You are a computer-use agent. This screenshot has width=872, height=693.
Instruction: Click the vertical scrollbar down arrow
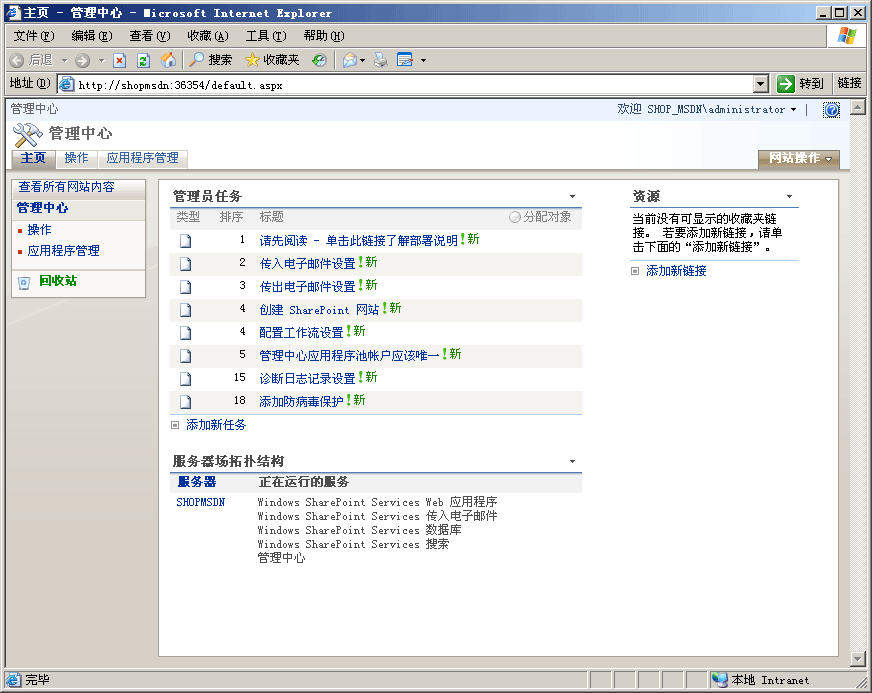coord(858,660)
